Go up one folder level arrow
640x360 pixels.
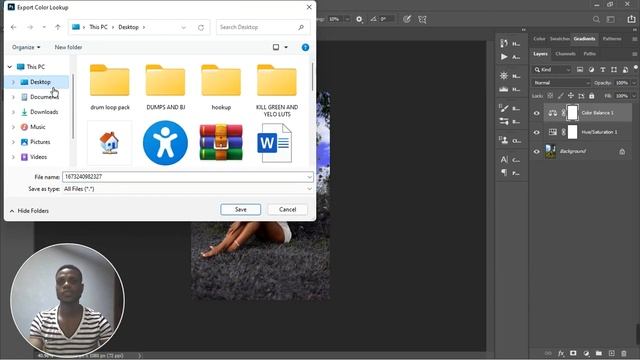(x=58, y=27)
